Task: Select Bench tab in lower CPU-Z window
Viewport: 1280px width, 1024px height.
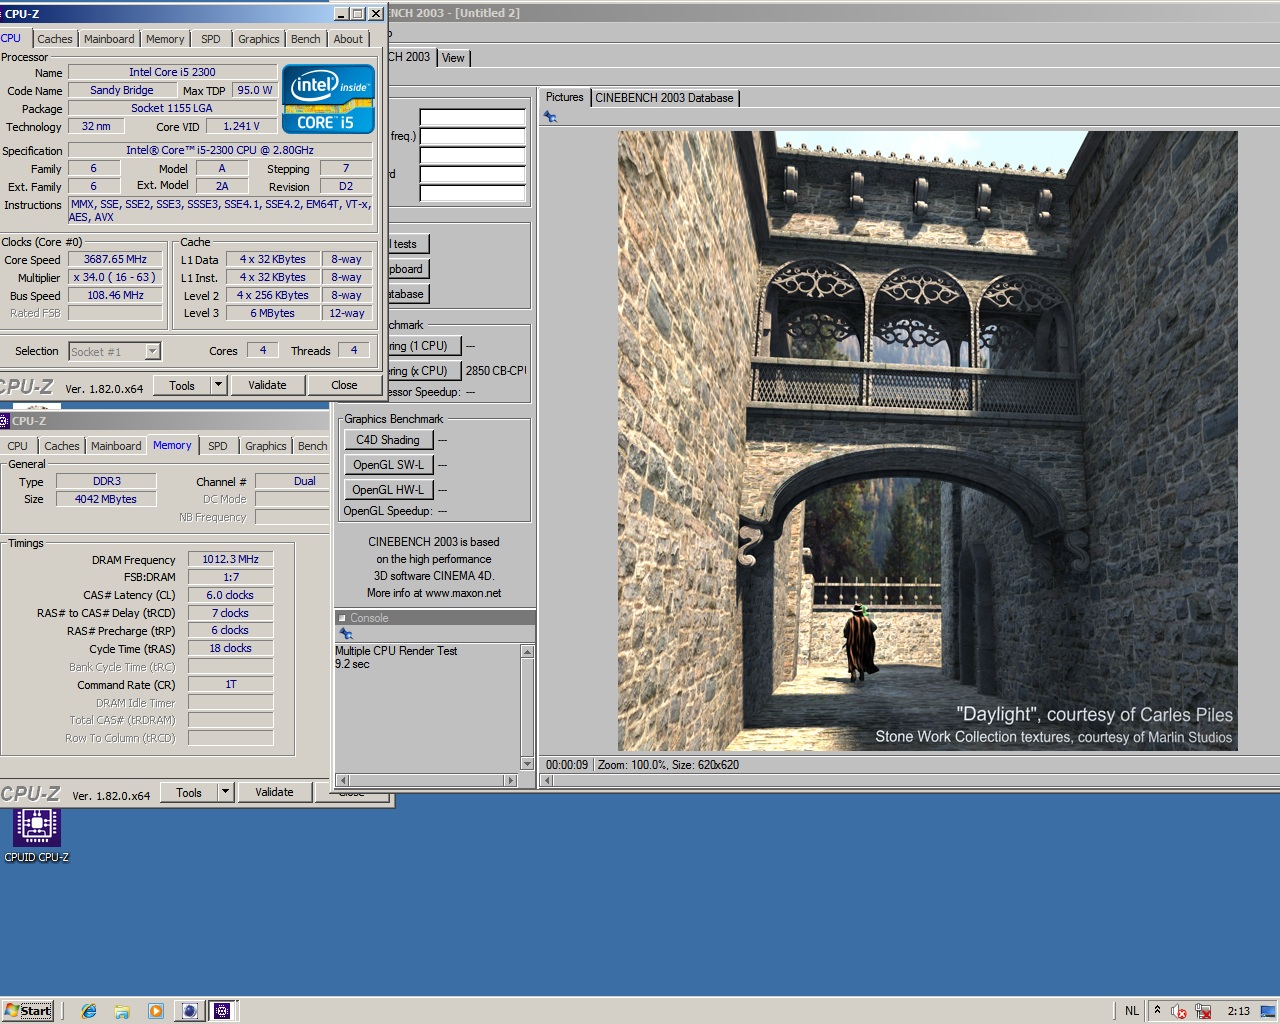Action: [x=312, y=446]
